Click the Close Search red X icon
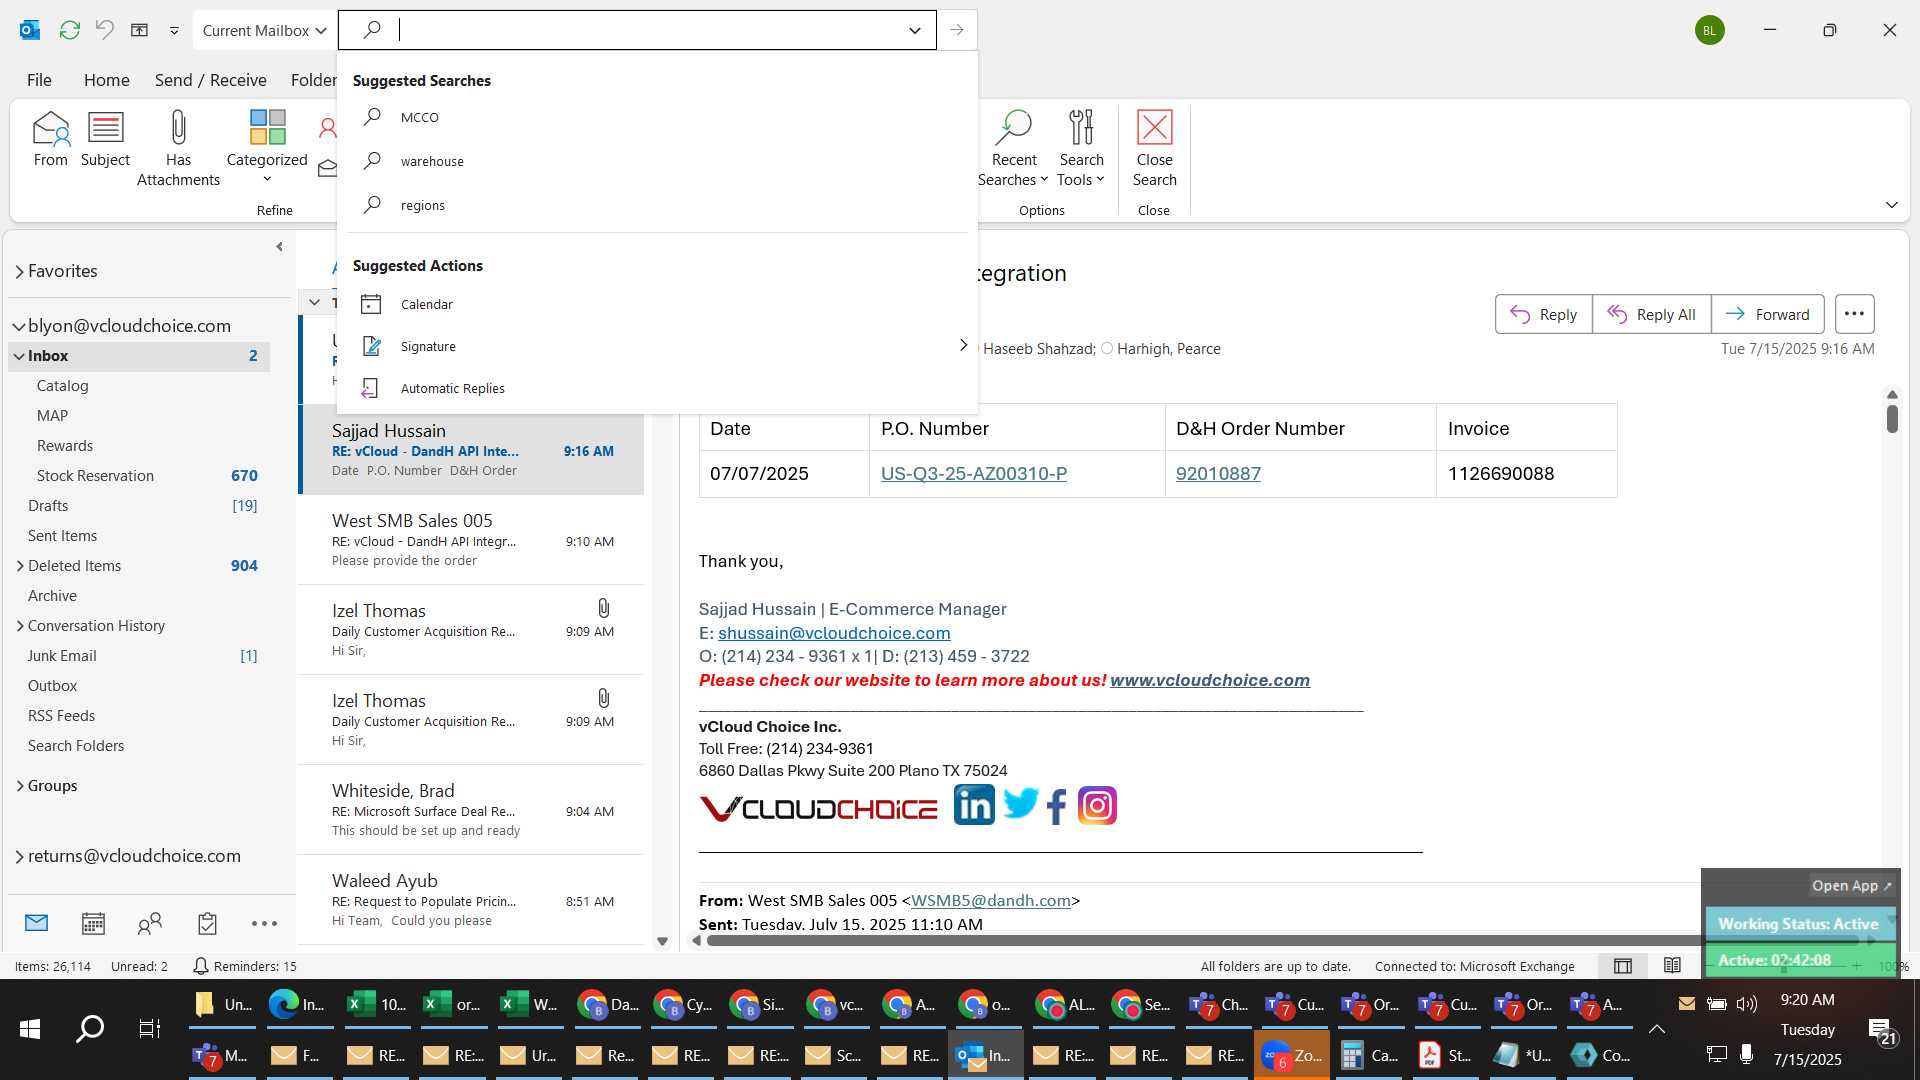Screen dimensions: 1920x1080 pyautogui.click(x=1154, y=127)
